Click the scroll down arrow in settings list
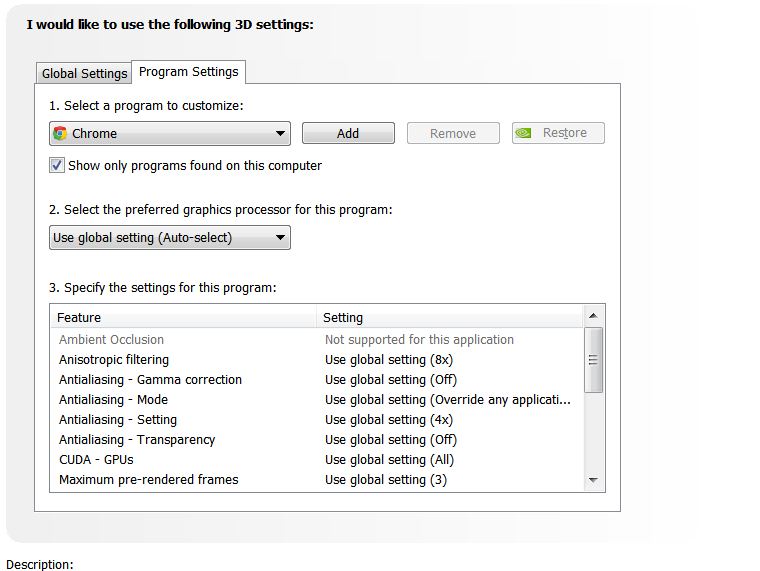The height and width of the screenshot is (571, 760). (593, 480)
